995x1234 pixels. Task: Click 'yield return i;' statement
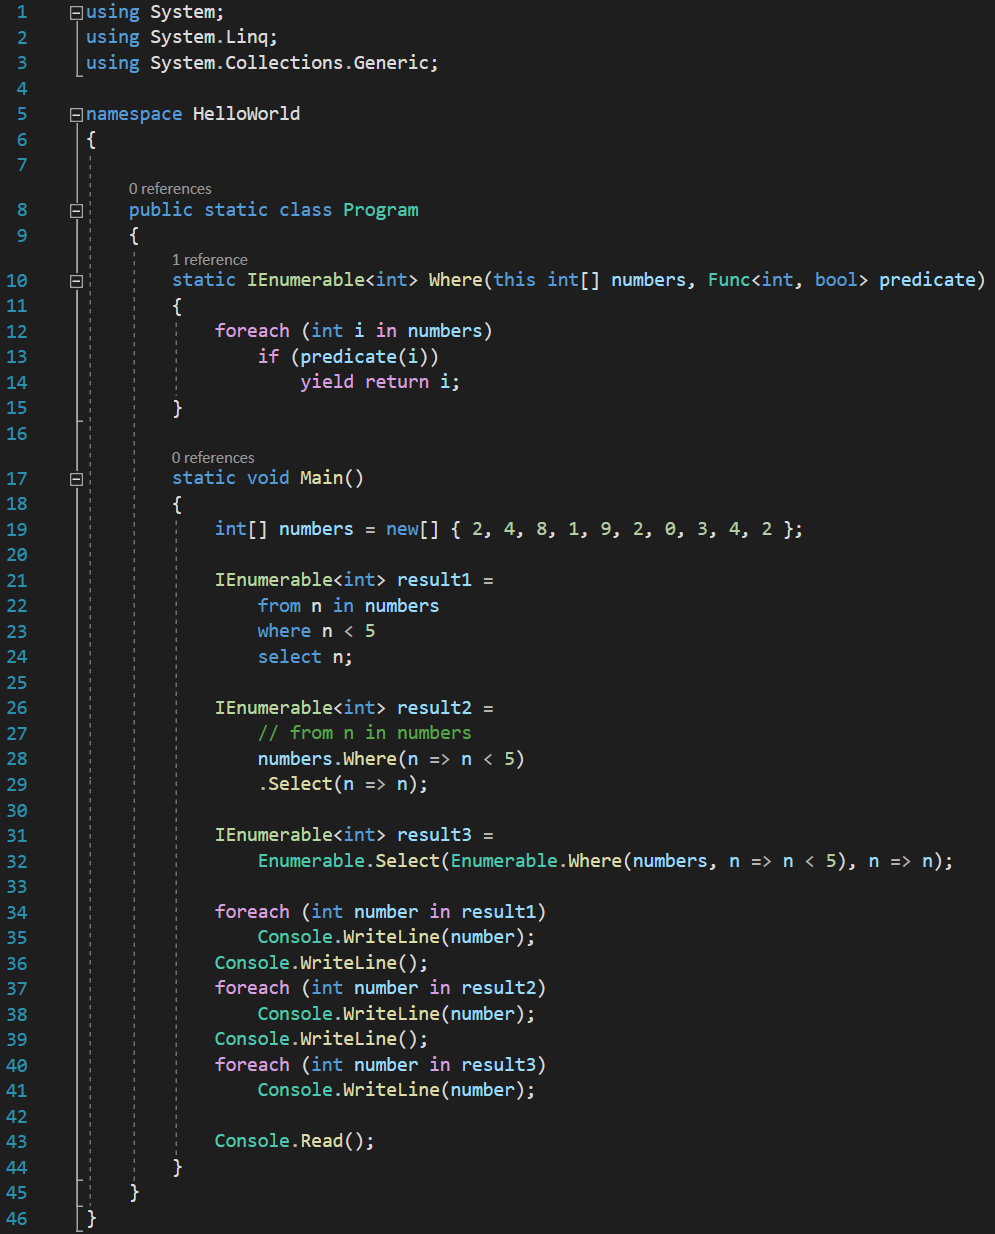pos(380,382)
